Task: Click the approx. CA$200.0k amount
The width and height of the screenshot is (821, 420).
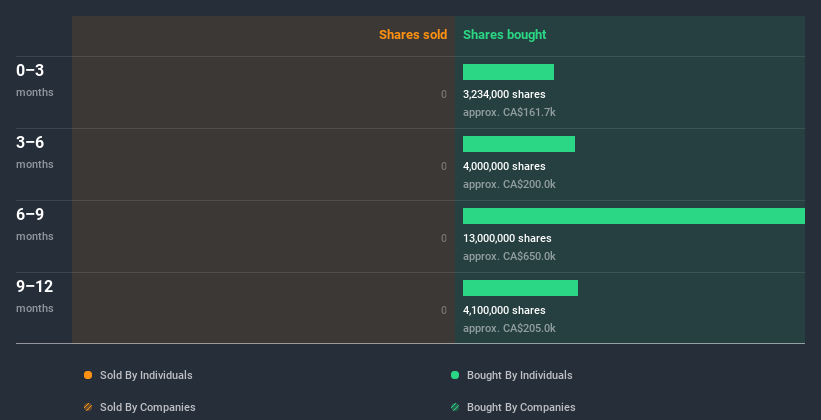Action: point(509,184)
